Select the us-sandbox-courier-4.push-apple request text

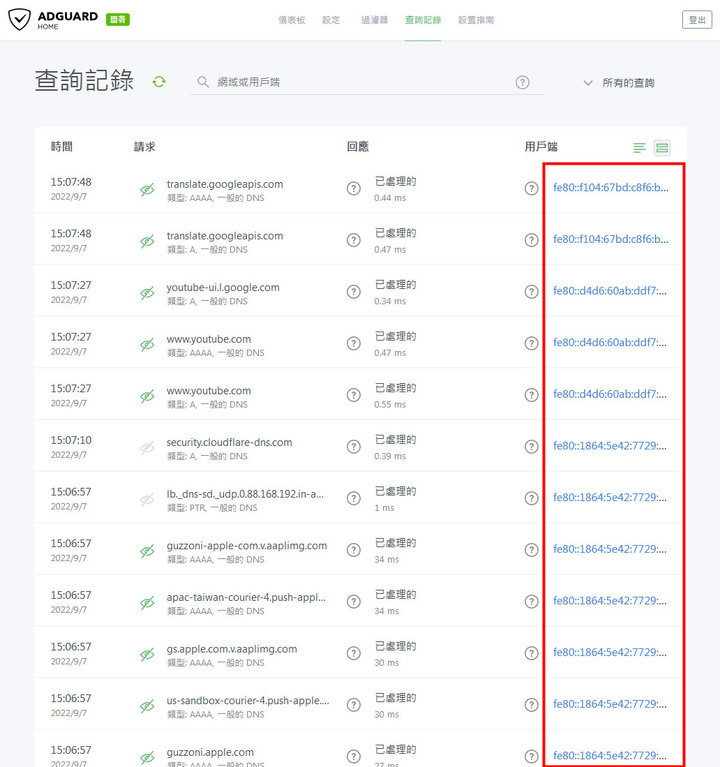coord(248,700)
